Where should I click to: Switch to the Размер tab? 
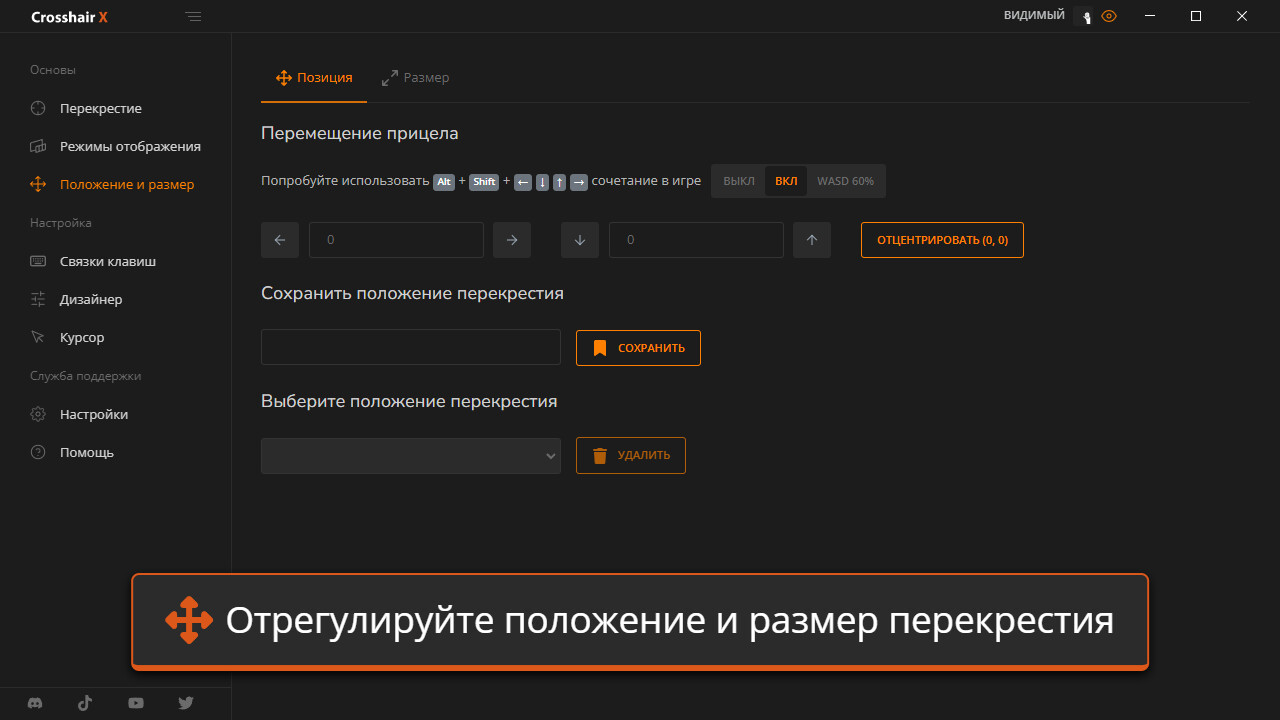(x=415, y=77)
